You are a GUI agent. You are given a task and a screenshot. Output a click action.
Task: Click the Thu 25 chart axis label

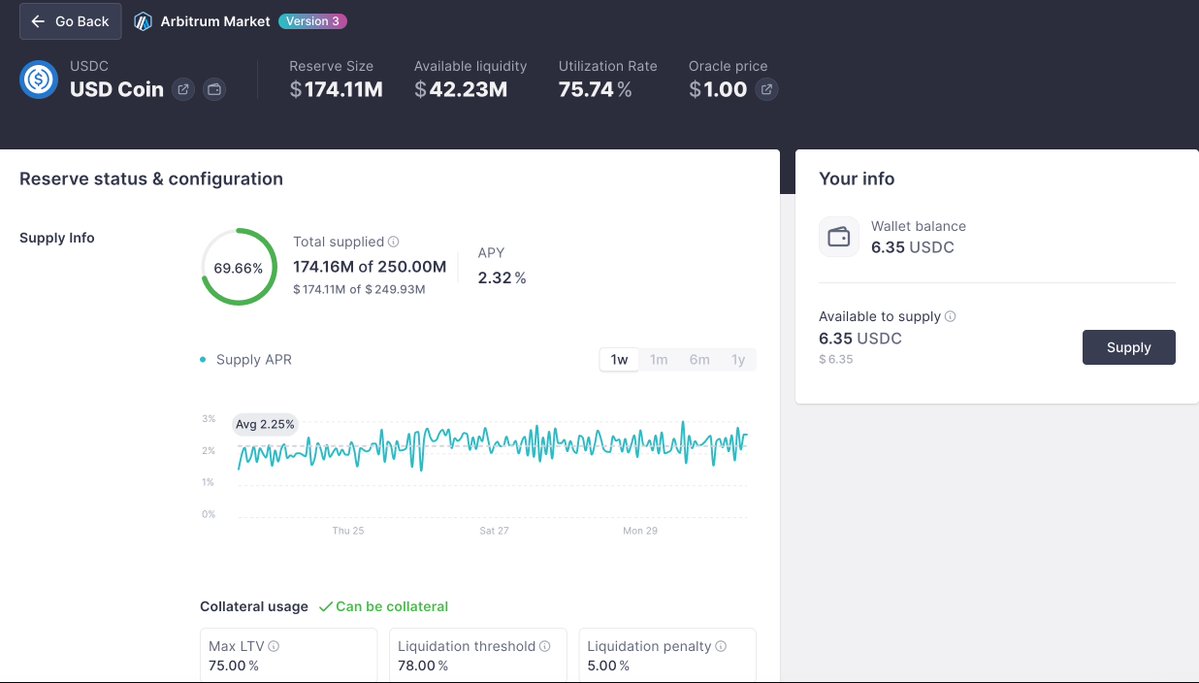click(x=348, y=531)
